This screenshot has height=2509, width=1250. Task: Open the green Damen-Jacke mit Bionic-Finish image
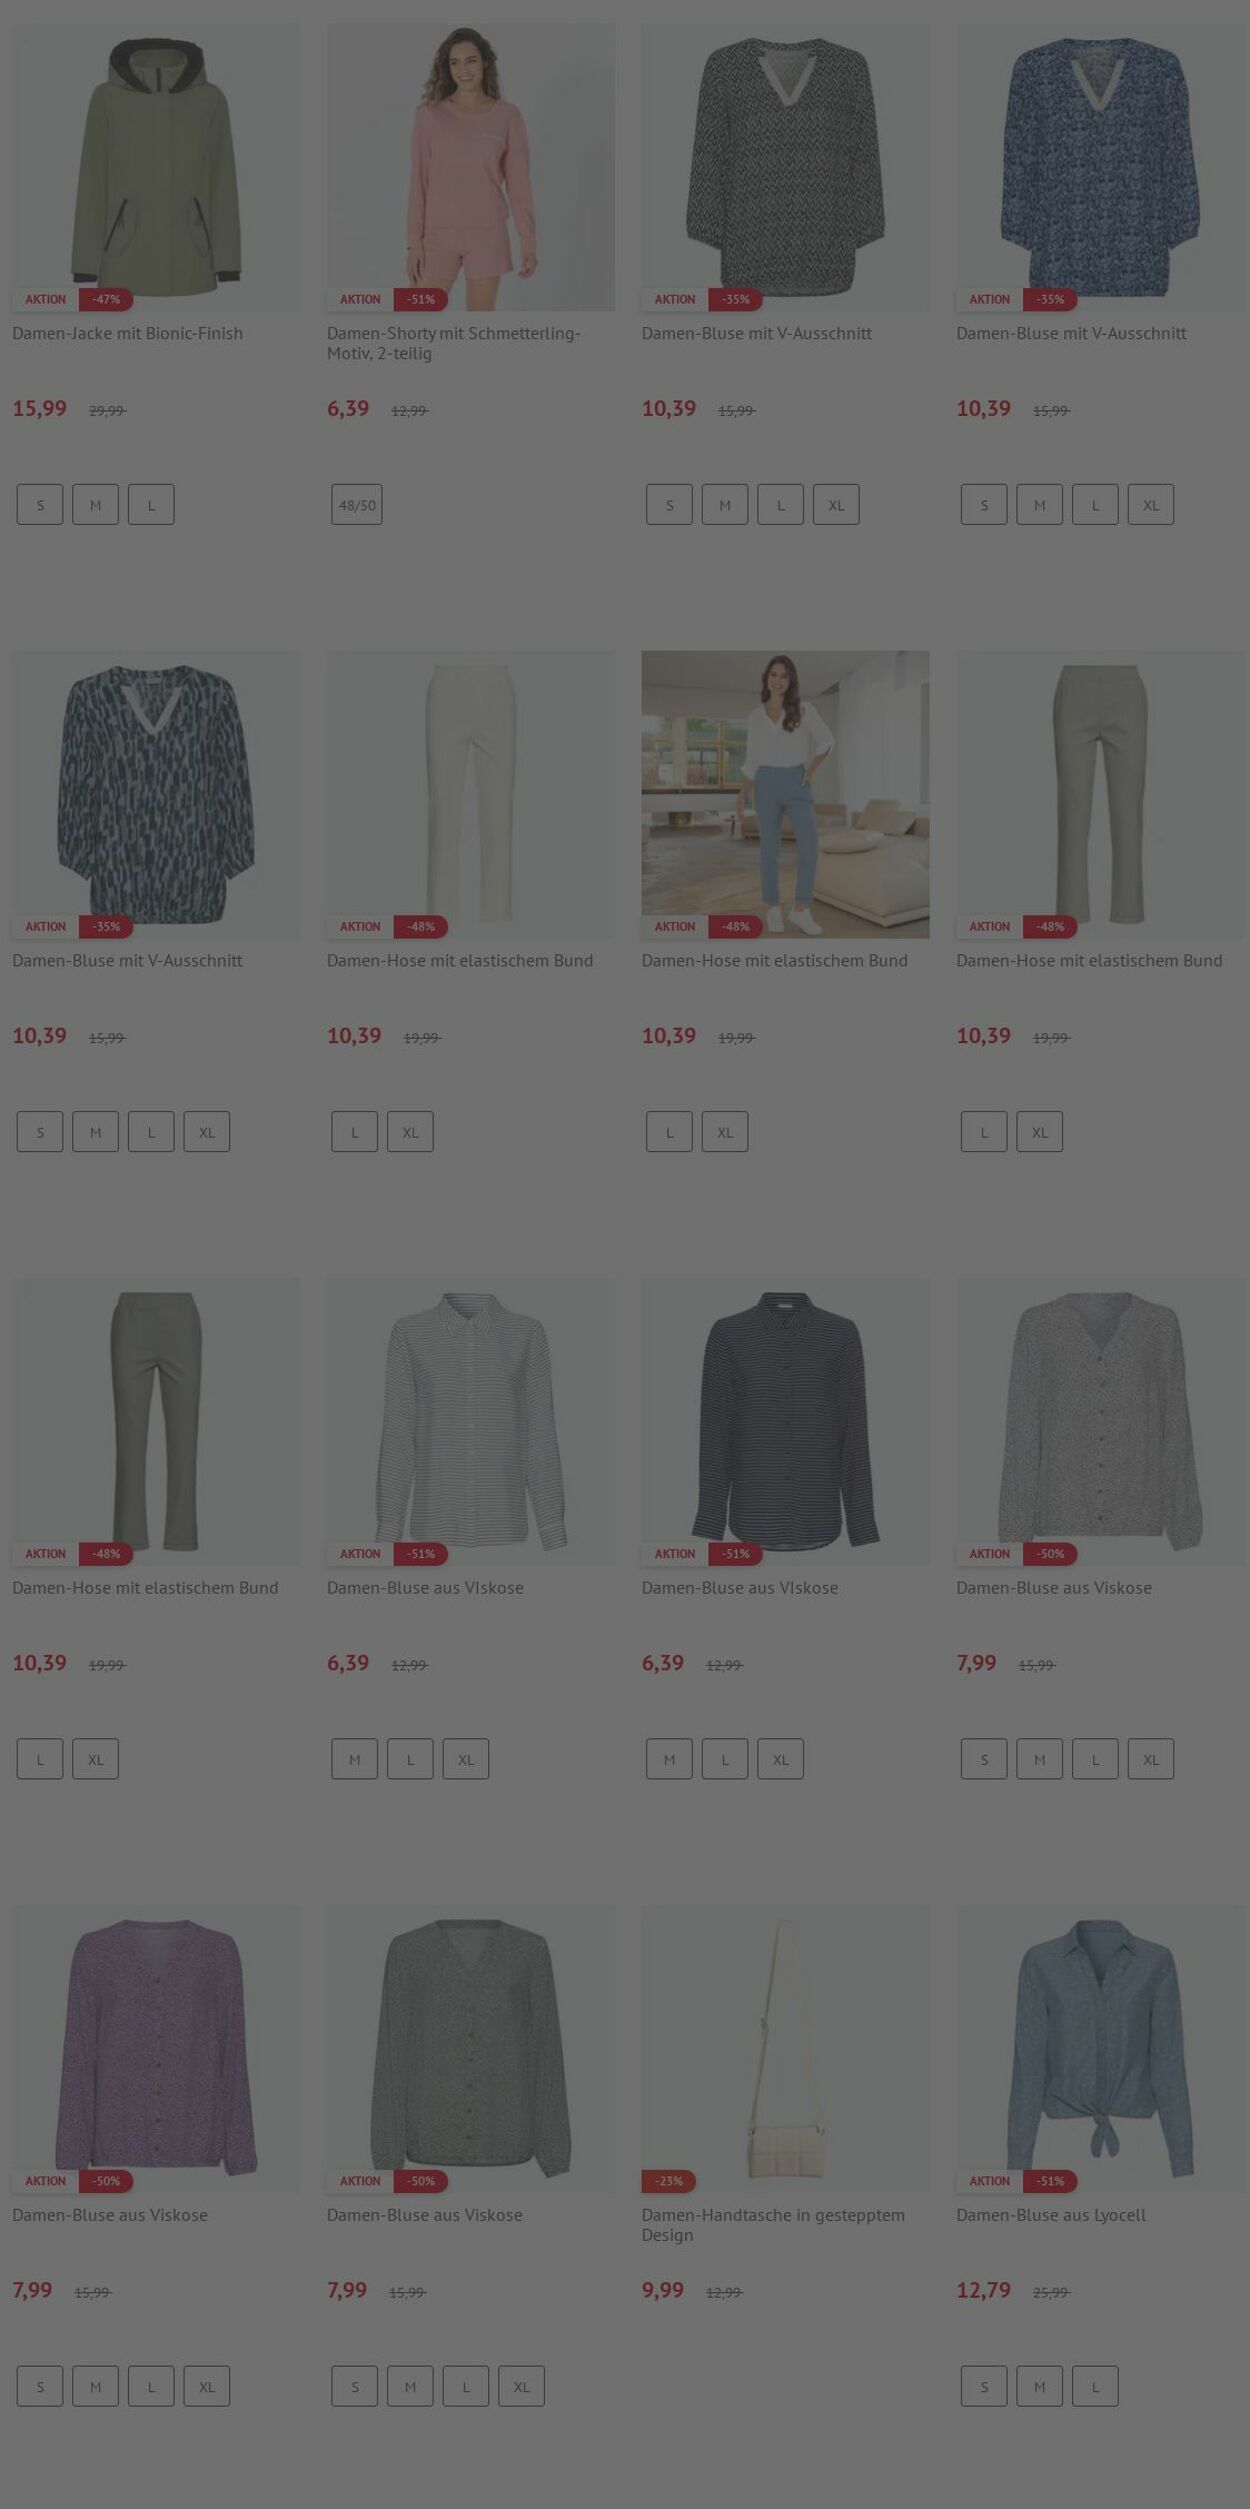click(x=156, y=167)
